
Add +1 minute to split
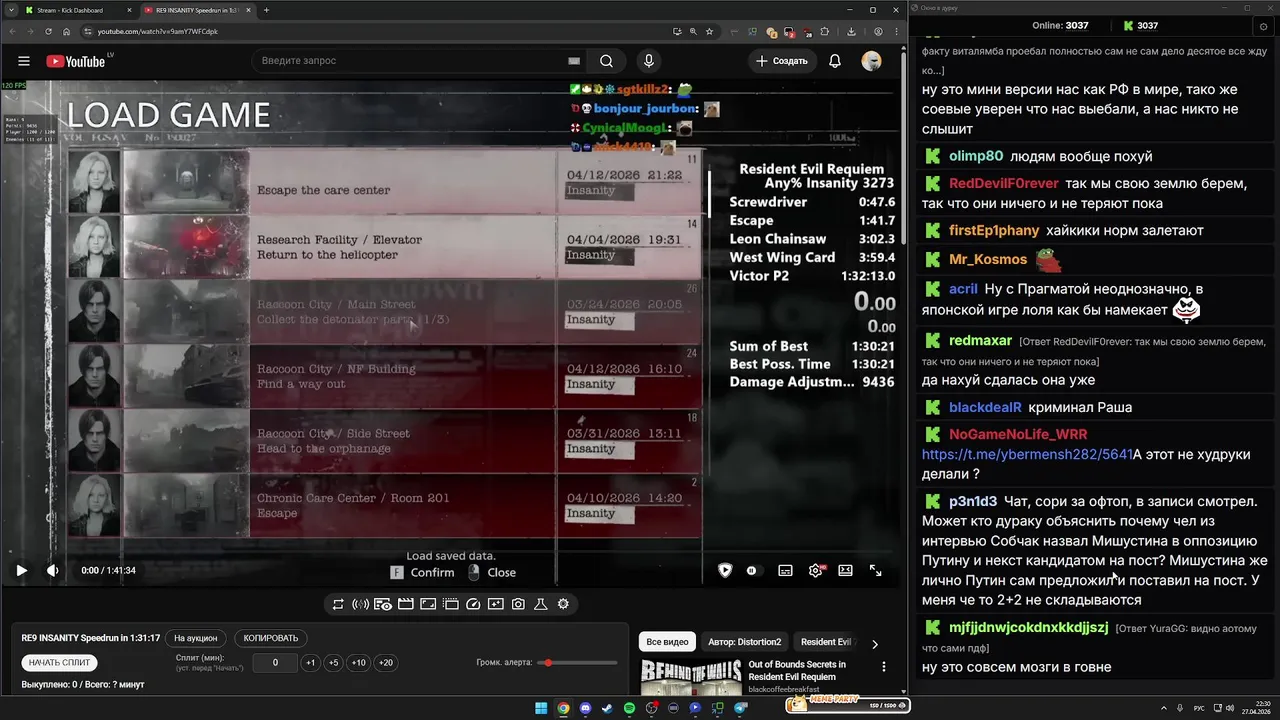[311, 662]
